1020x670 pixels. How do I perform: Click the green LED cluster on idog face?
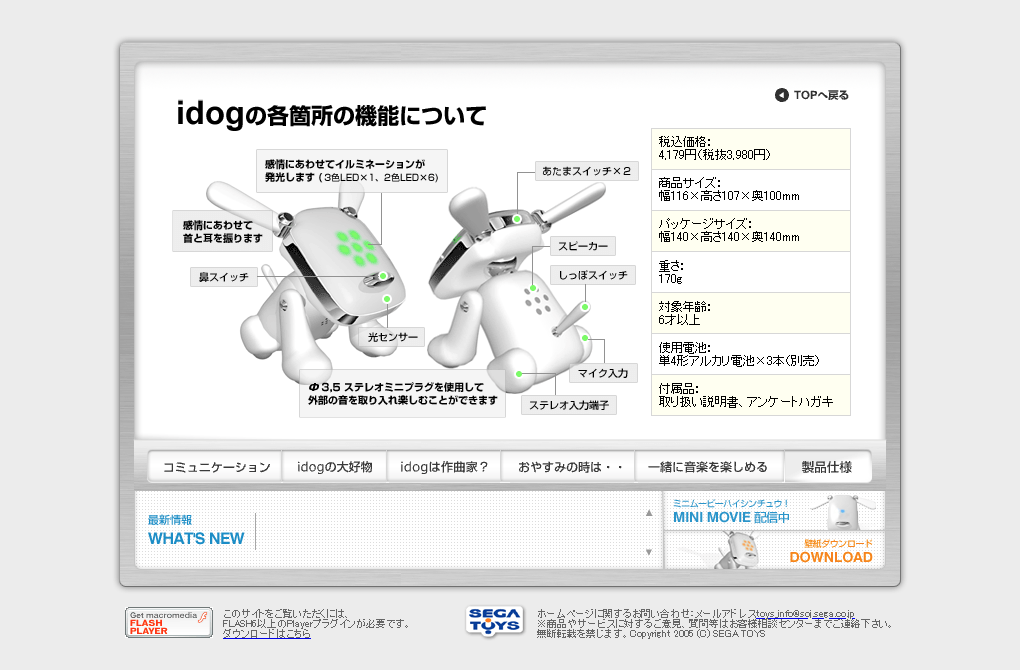pyautogui.click(x=357, y=247)
